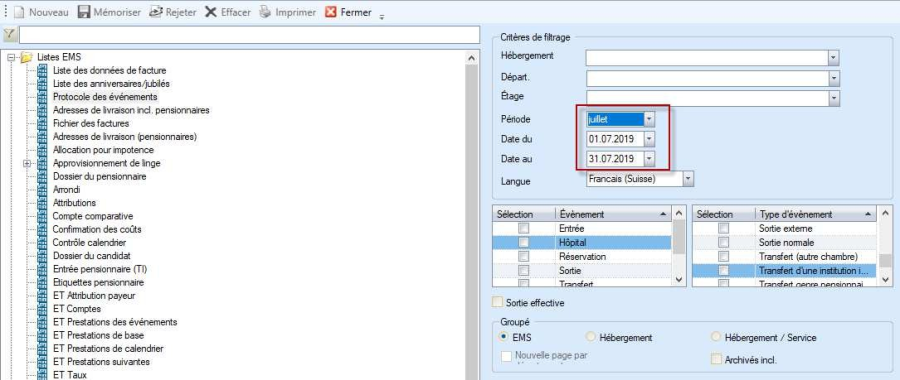
Task: Click the Type d'évènement list scroll up arrow
Action: click(x=885, y=214)
